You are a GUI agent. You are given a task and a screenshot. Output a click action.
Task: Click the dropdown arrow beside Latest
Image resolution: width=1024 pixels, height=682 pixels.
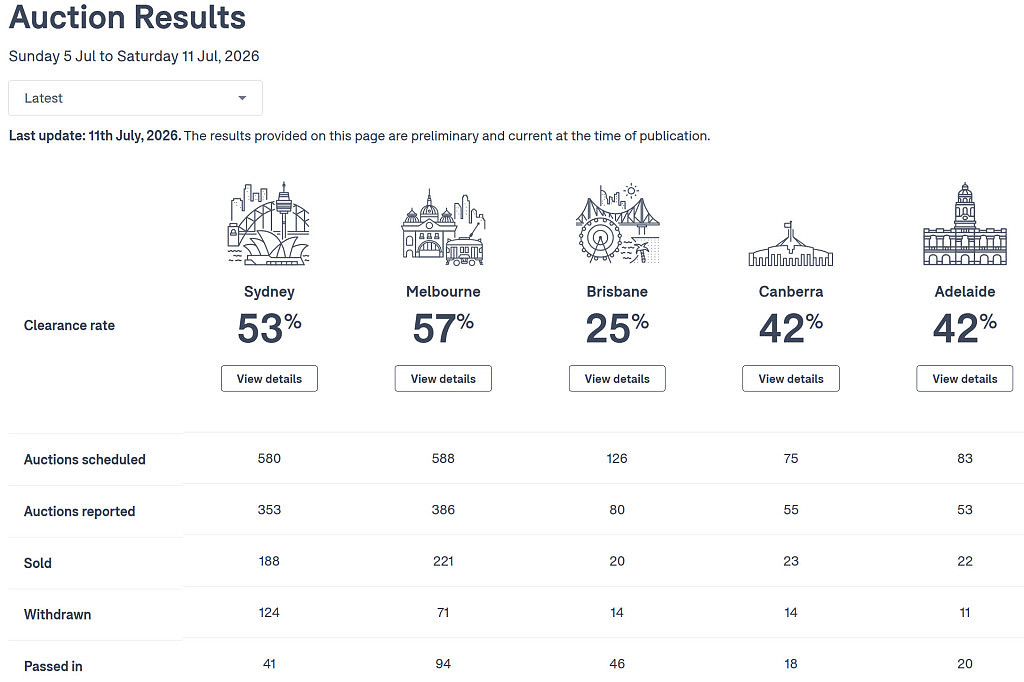click(242, 98)
